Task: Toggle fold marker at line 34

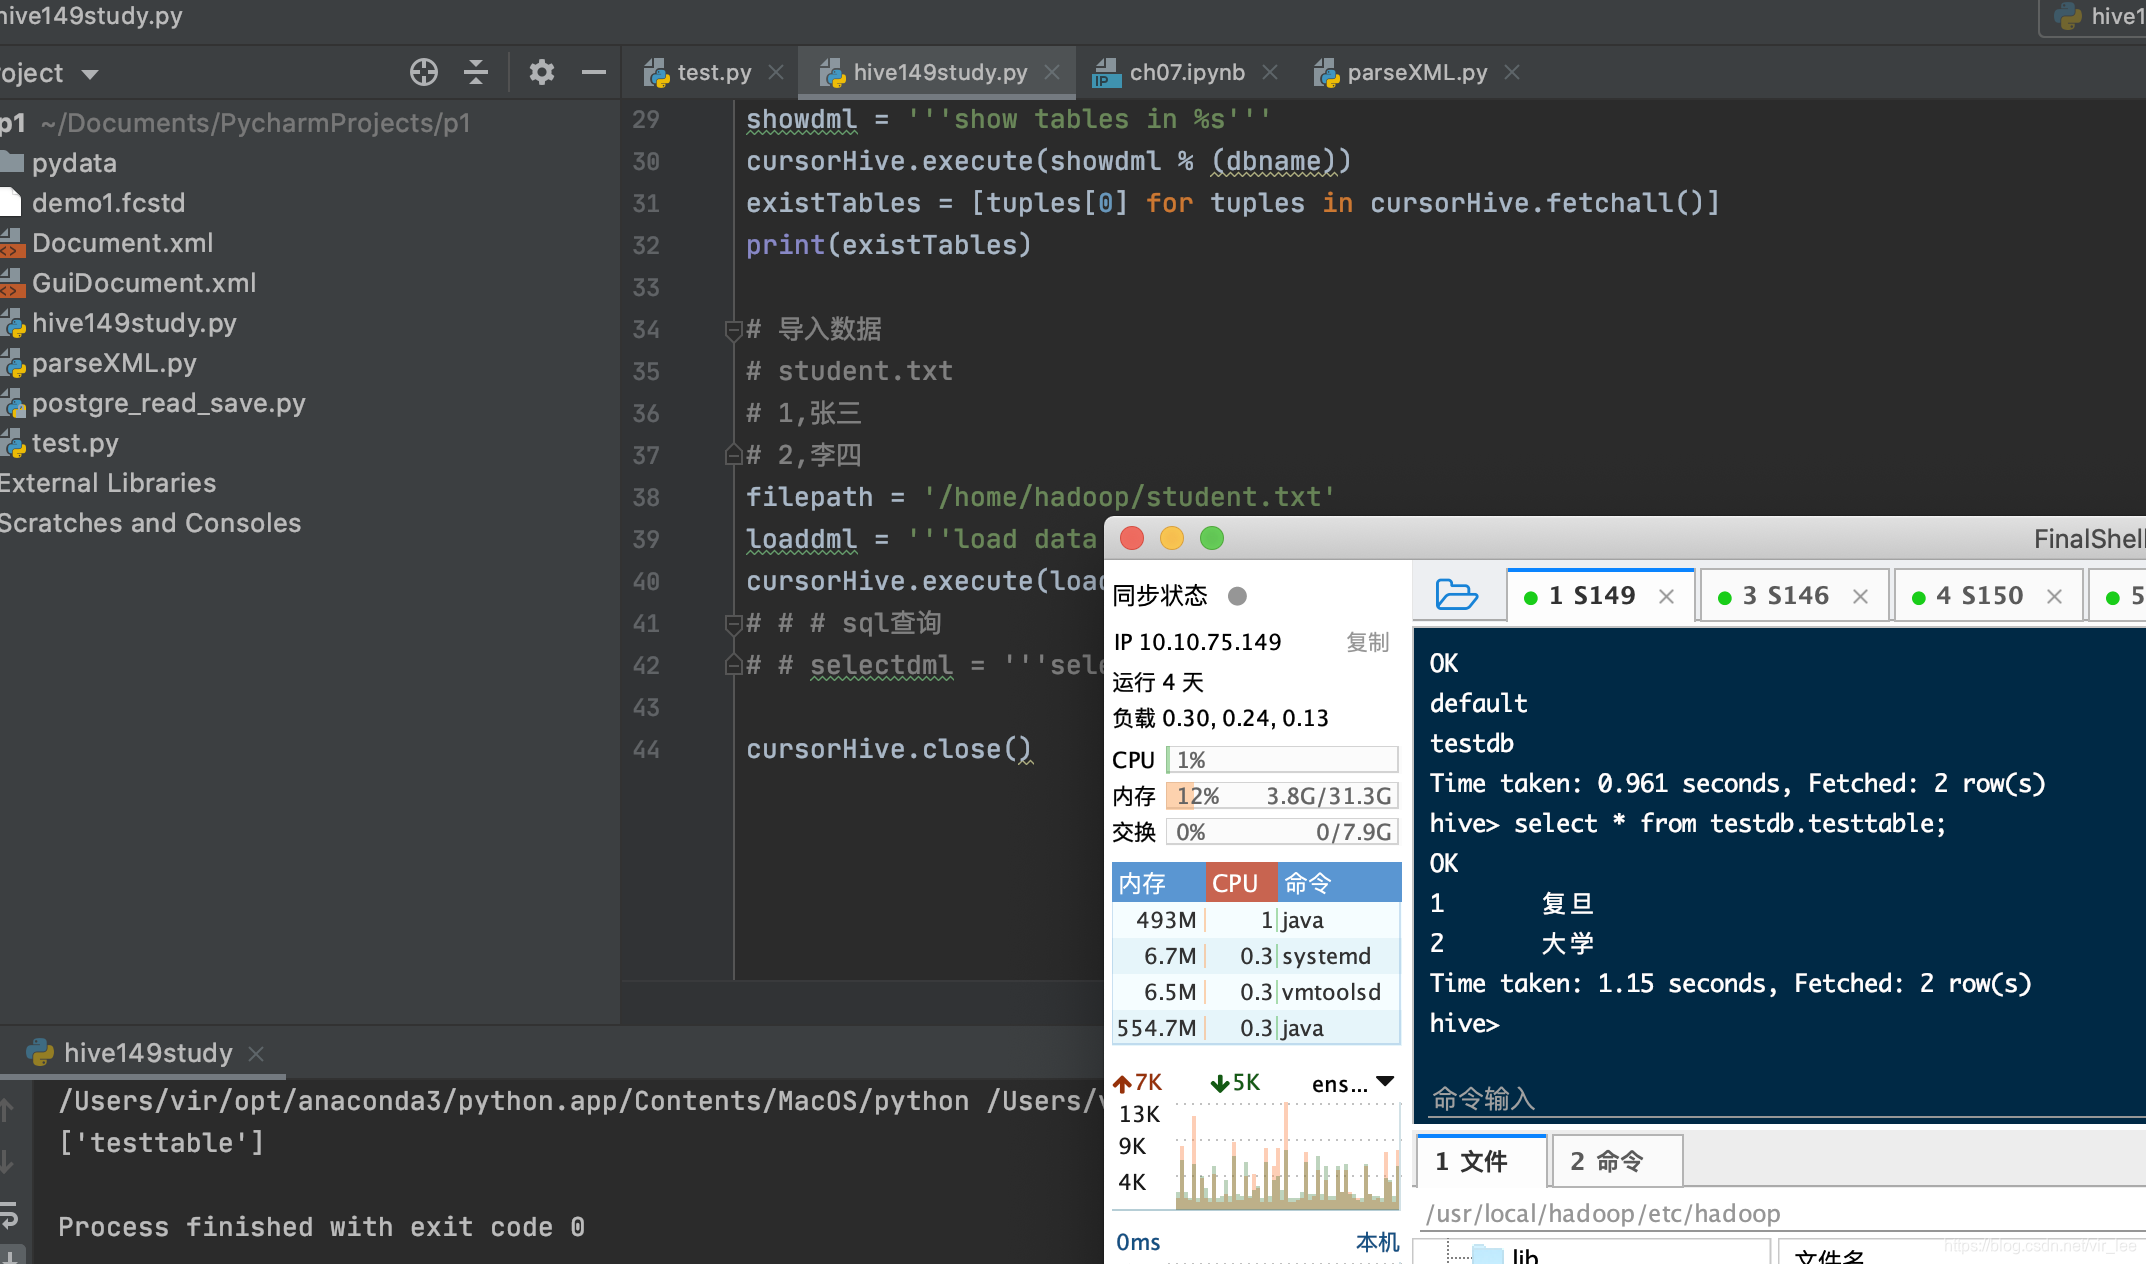Action: (733, 329)
